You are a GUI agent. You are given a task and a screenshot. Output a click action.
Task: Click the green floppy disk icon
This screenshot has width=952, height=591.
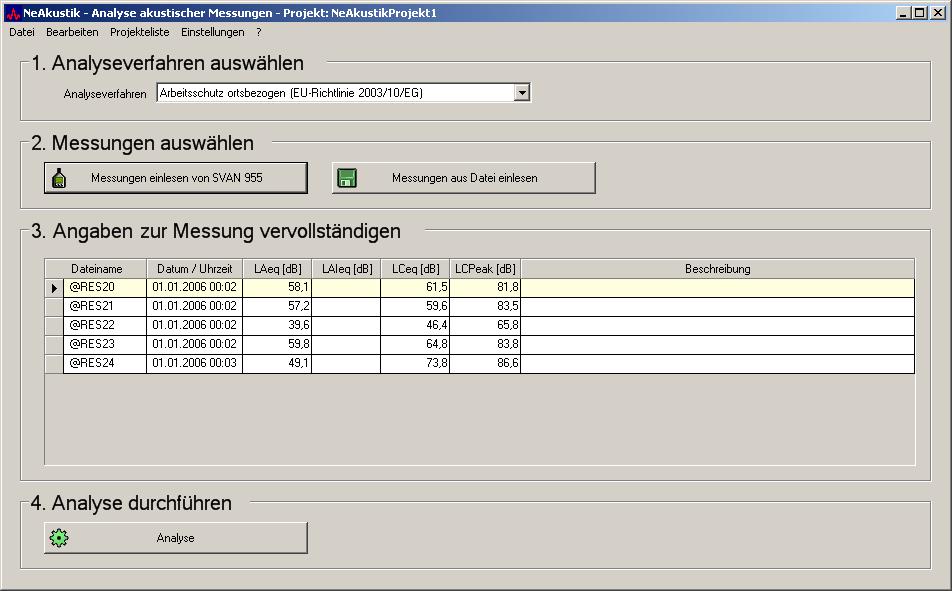click(x=347, y=178)
